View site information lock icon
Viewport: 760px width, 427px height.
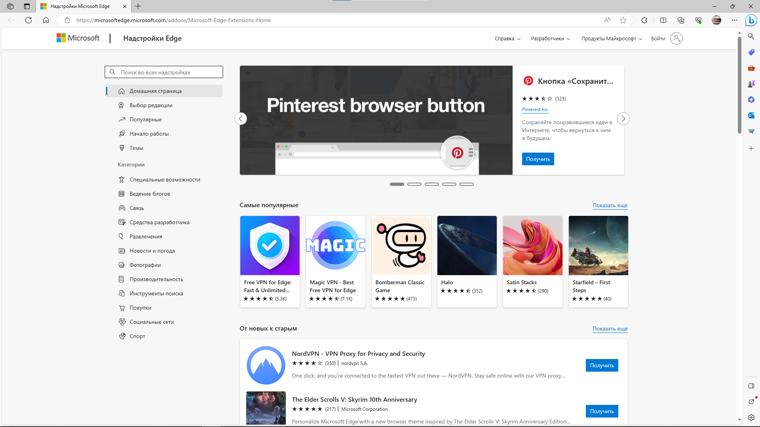[67, 20]
